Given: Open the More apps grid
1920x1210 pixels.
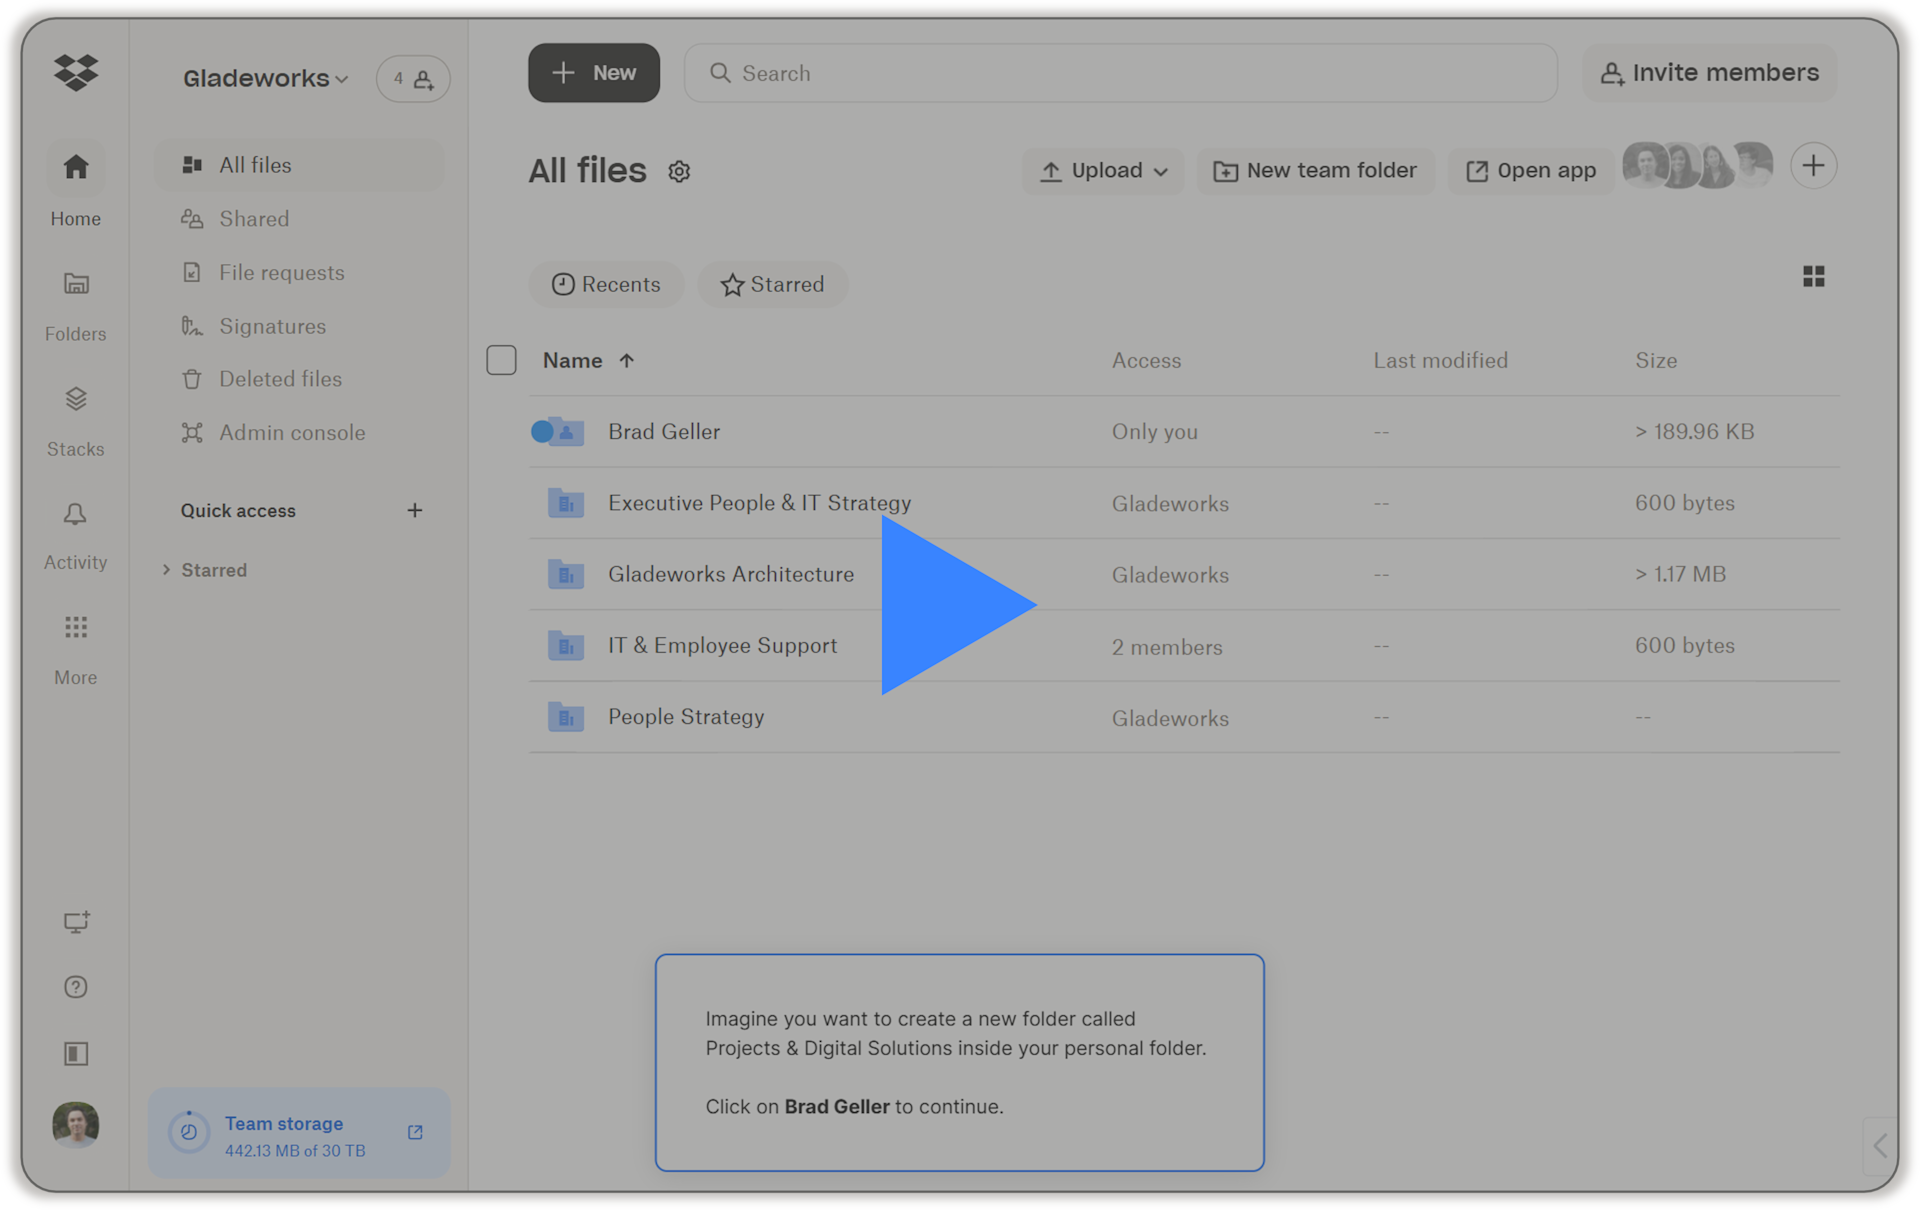Looking at the screenshot, I should tap(76, 648).
